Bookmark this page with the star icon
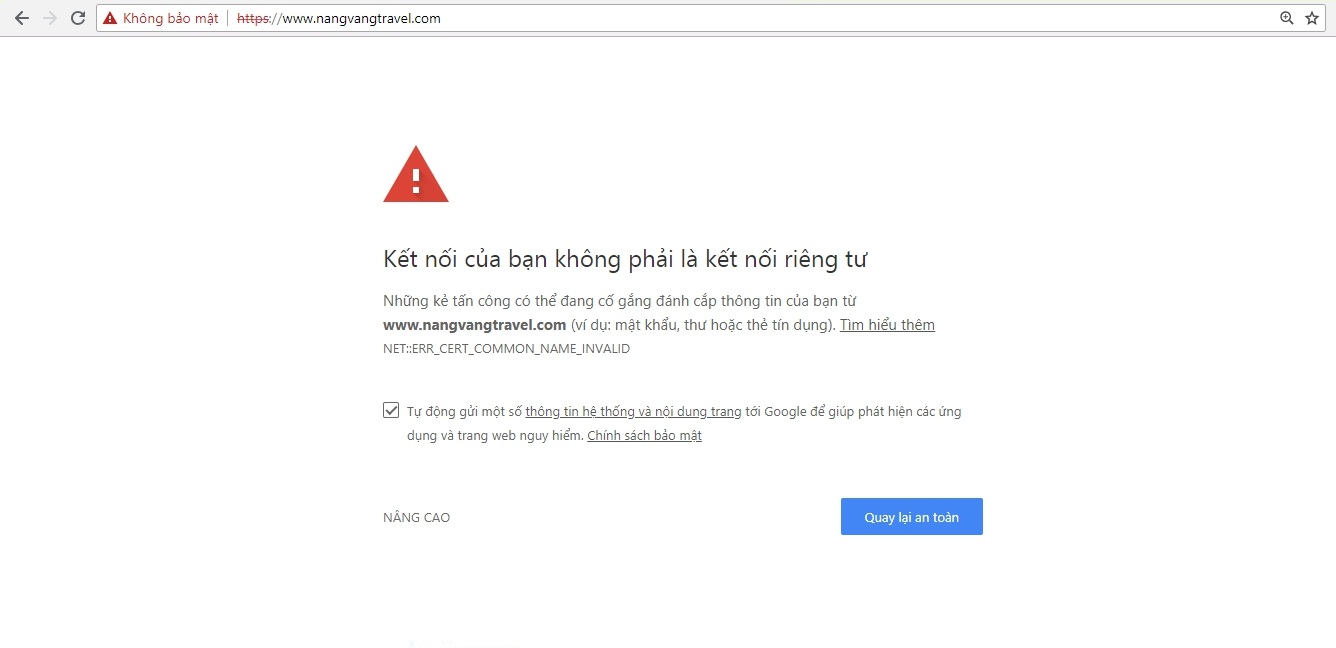 (1312, 18)
